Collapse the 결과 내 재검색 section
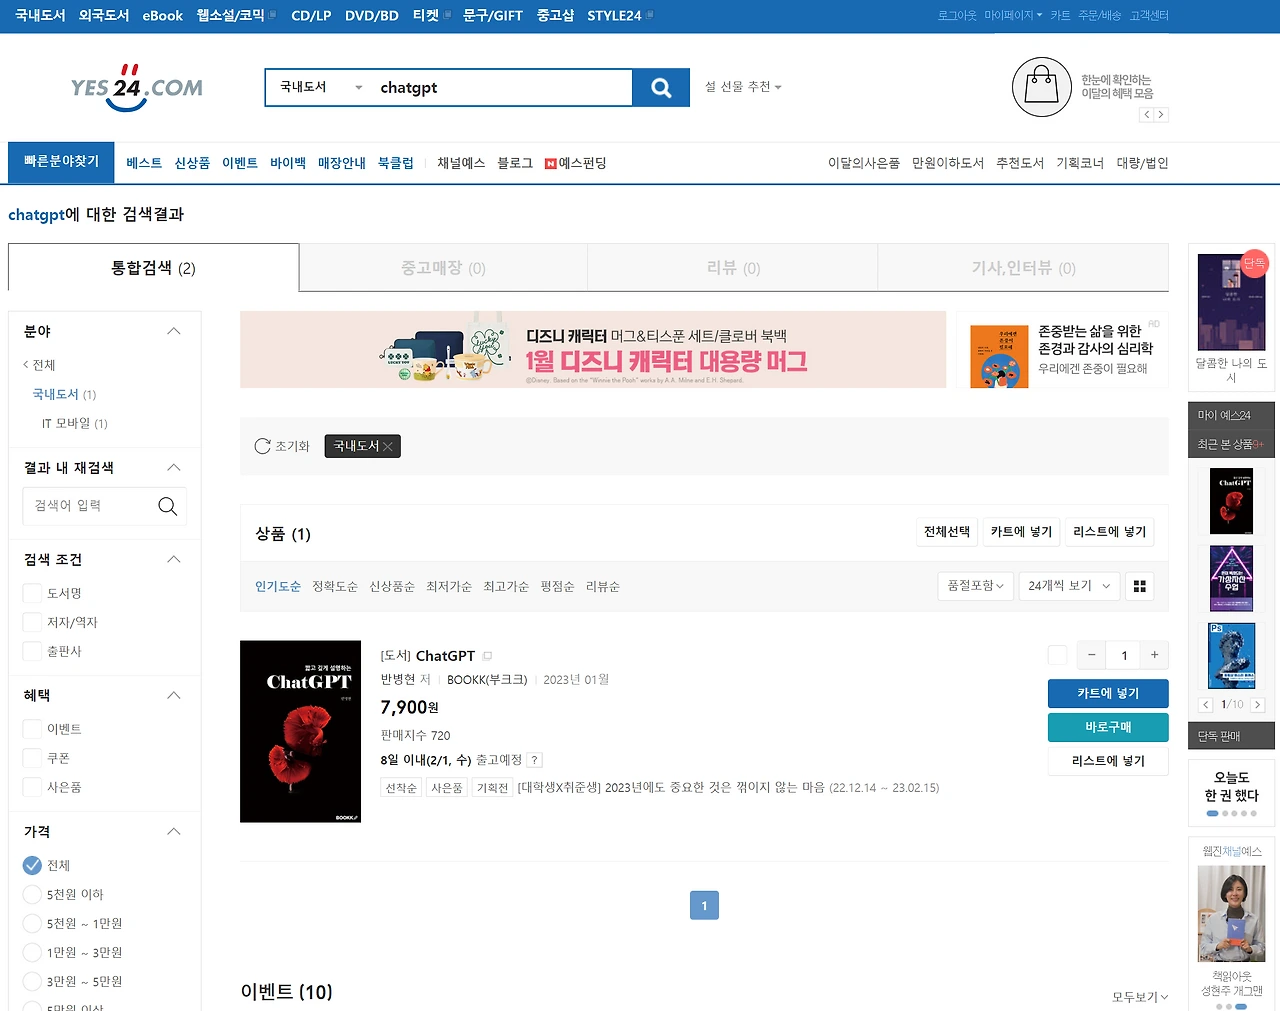This screenshot has height=1011, width=1280. point(174,467)
